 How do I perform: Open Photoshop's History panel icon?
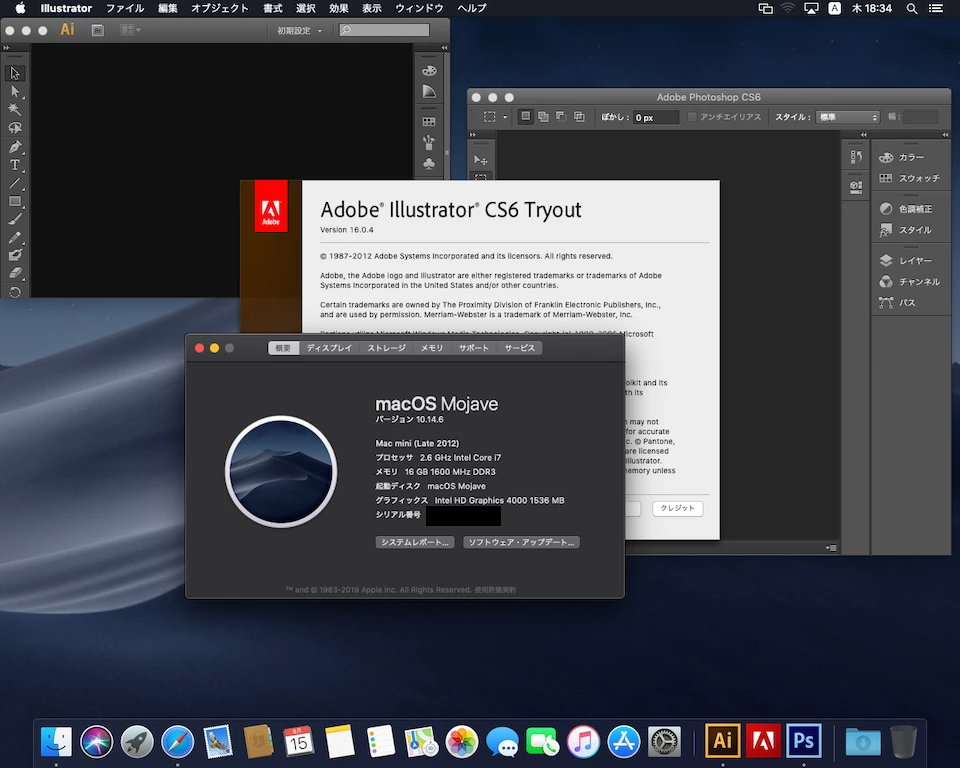[x=856, y=157]
